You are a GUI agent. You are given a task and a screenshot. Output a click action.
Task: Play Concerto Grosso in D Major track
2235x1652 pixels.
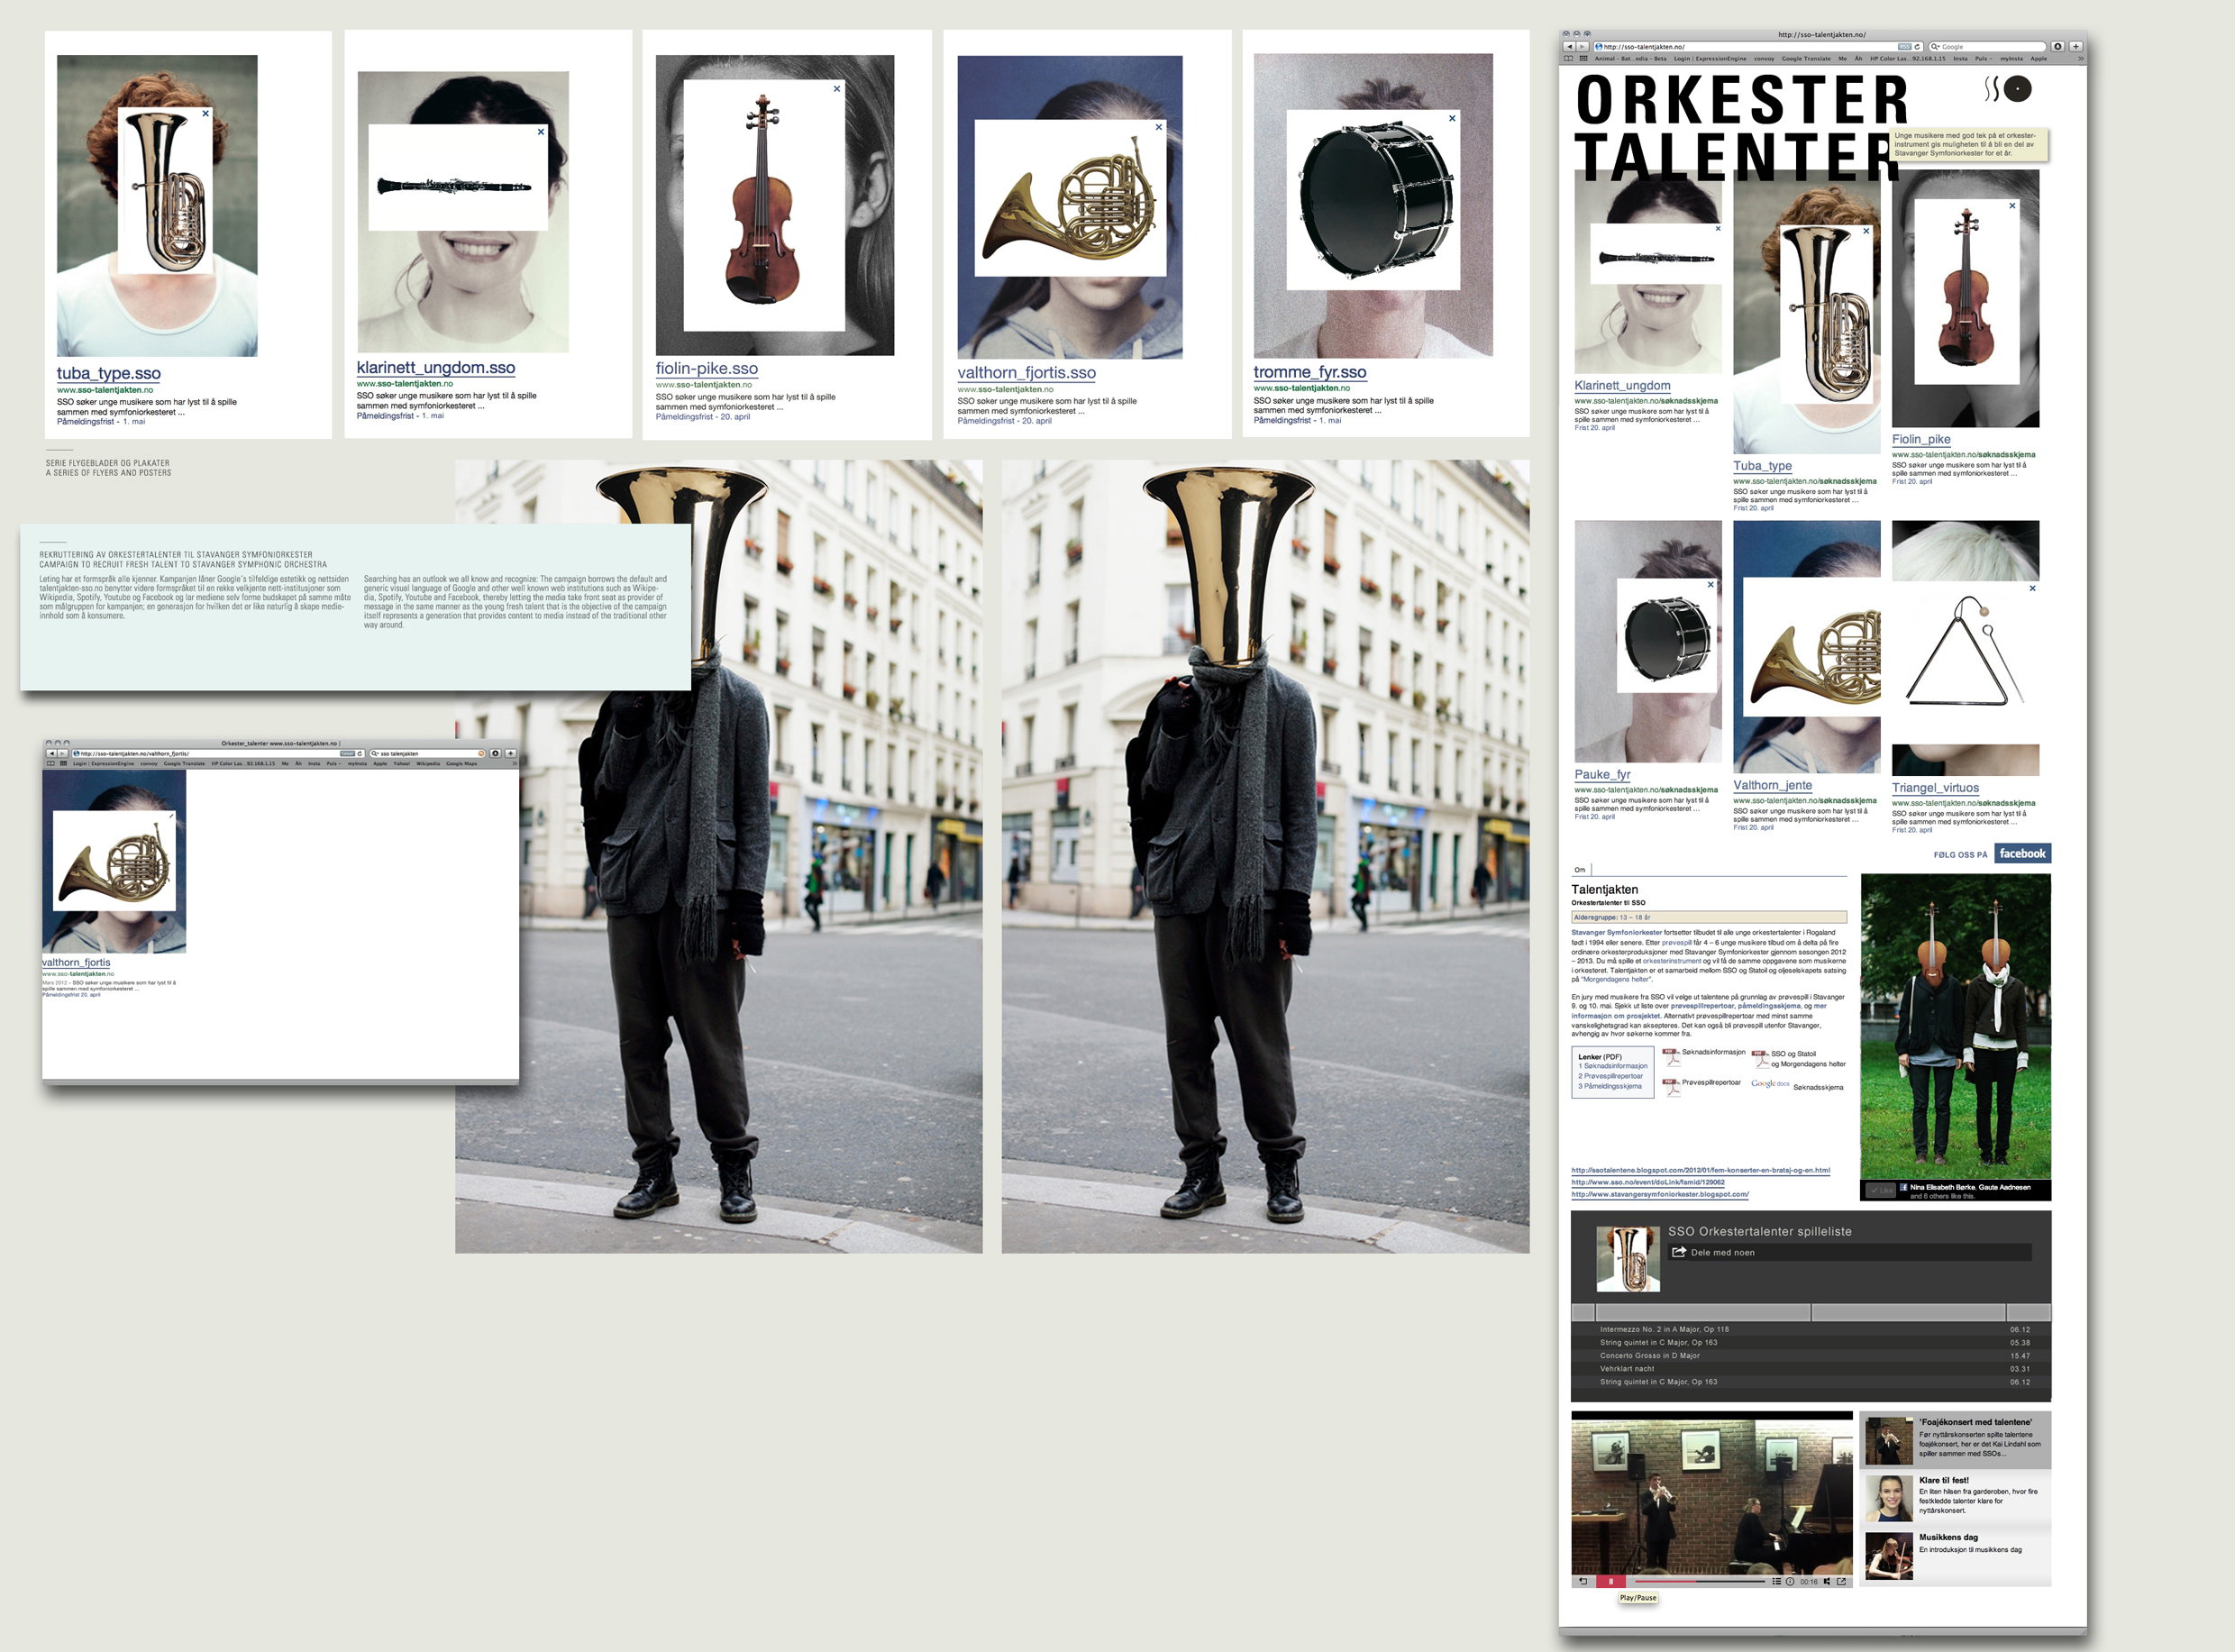click(1811, 1356)
